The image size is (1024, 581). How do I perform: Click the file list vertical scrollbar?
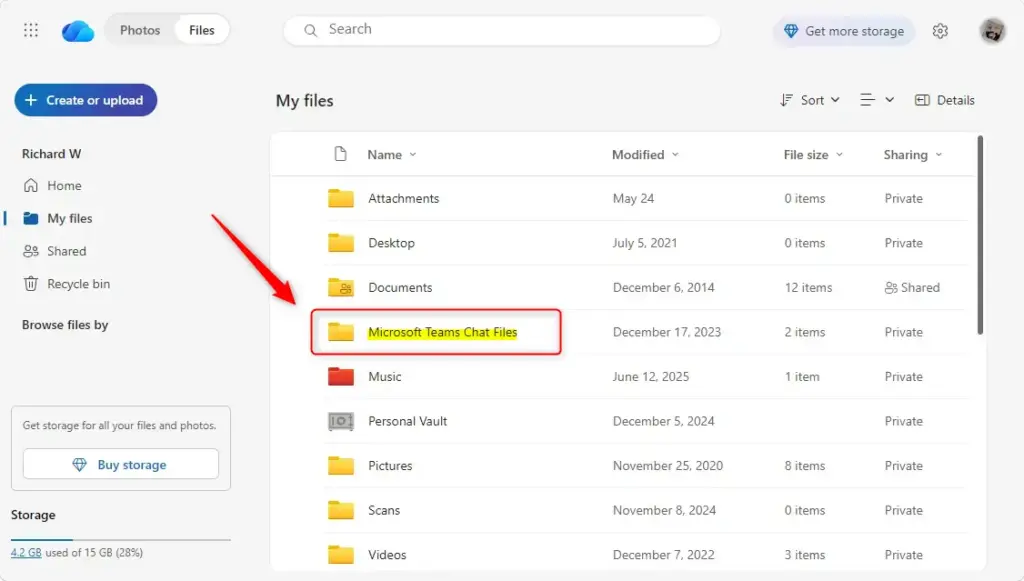click(x=980, y=235)
